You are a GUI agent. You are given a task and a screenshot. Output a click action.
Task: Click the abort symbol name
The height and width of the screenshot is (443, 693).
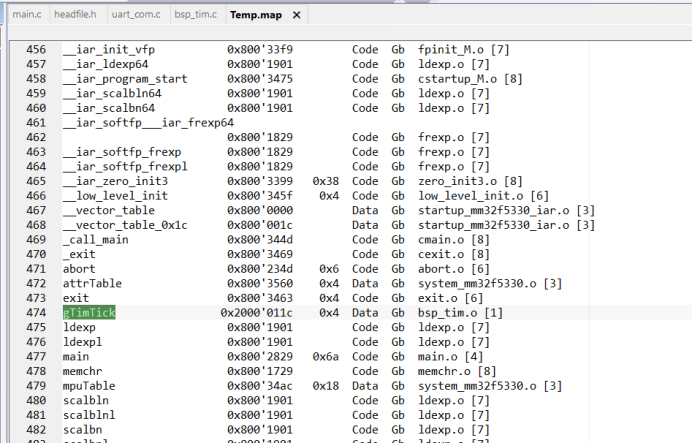(79, 269)
